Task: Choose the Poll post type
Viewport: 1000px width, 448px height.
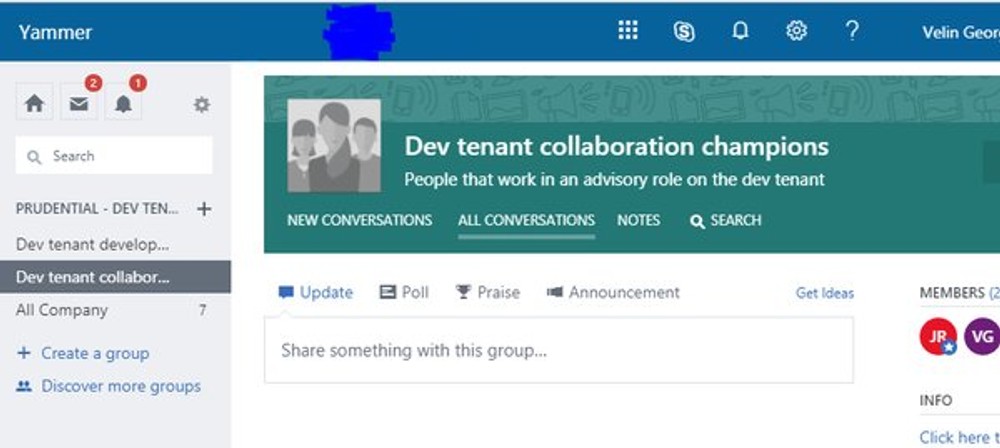Action: [404, 292]
